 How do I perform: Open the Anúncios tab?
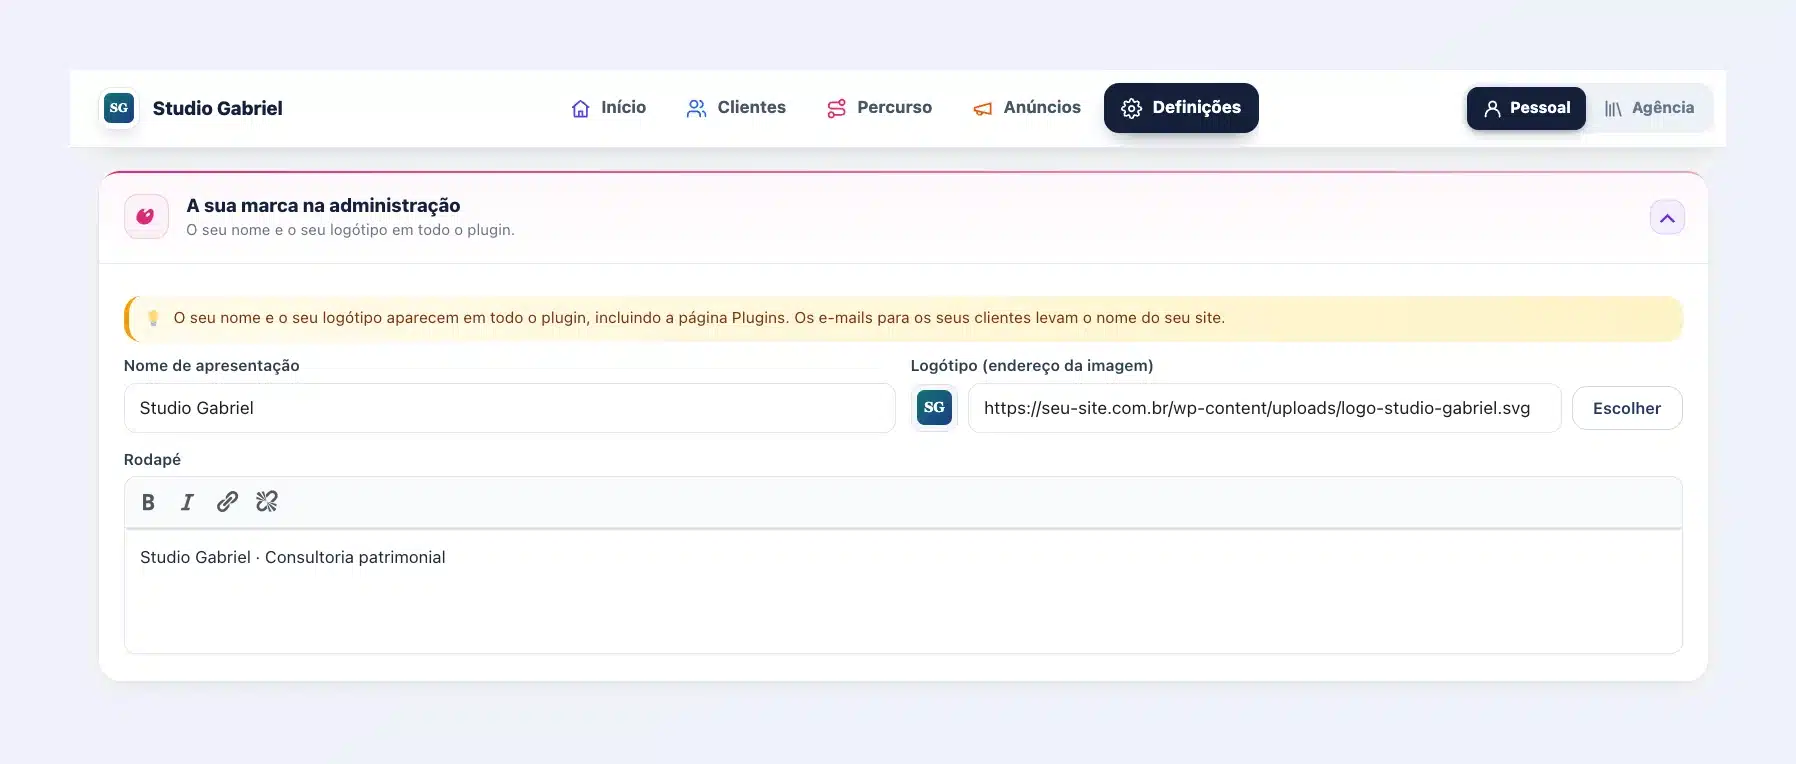pos(1027,108)
